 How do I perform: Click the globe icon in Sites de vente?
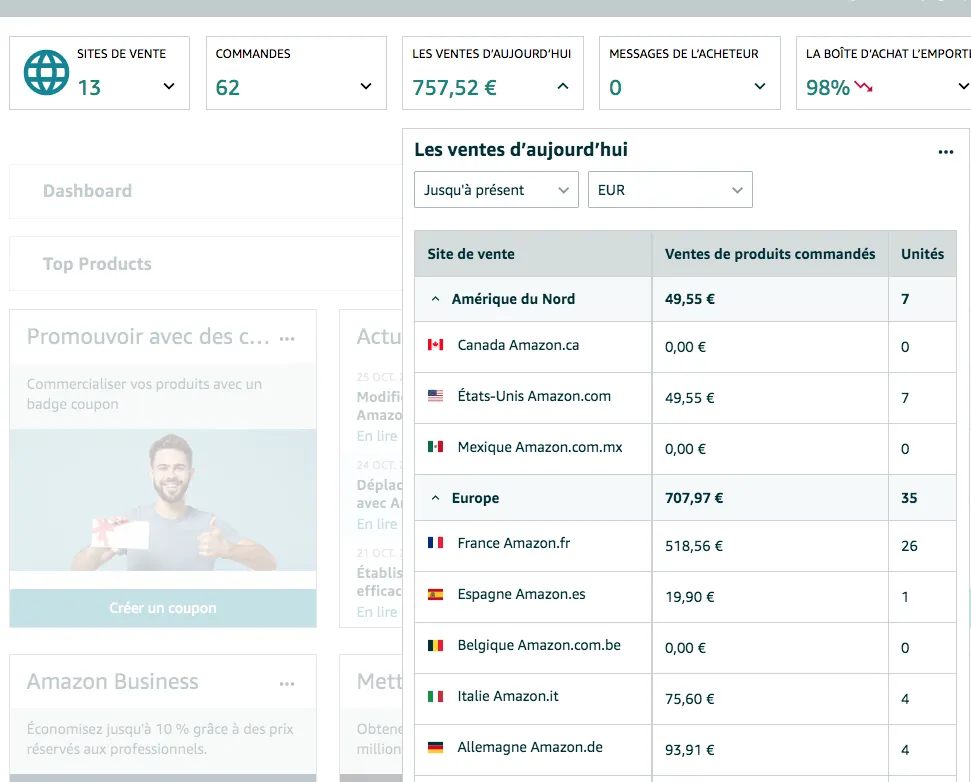point(46,72)
